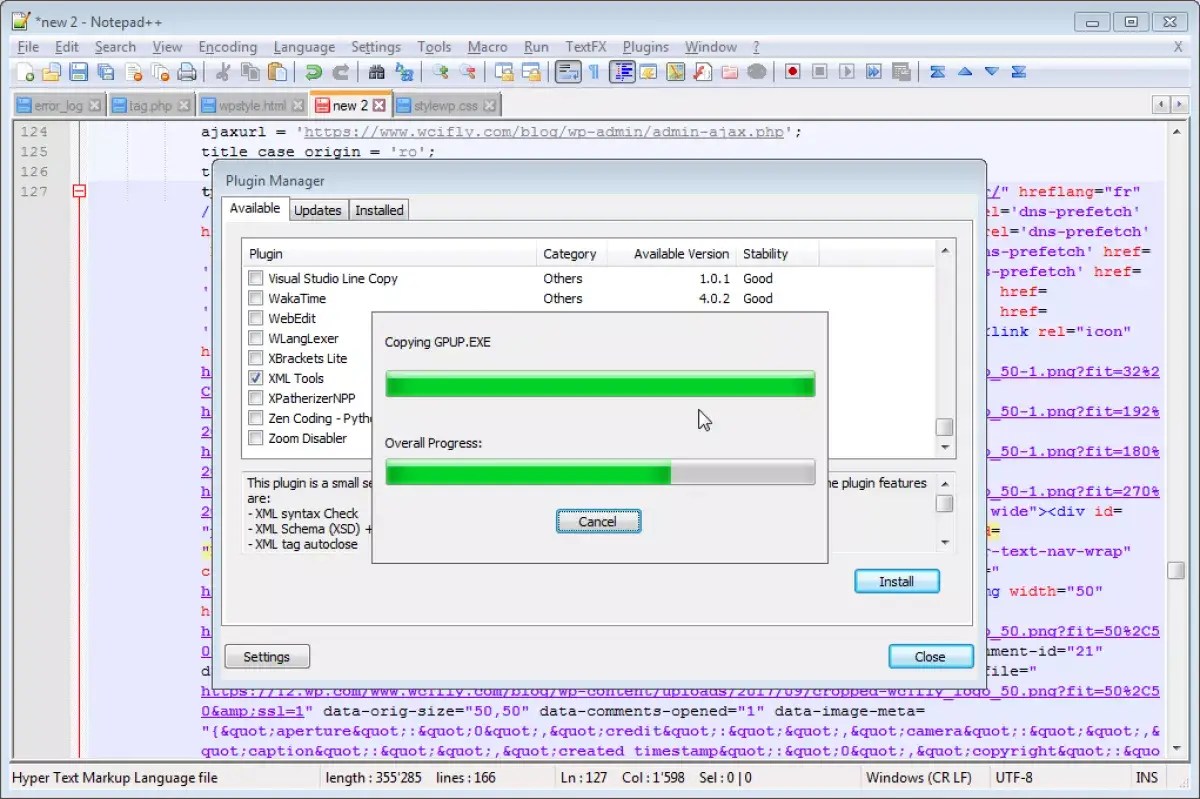Open the Encoding menu
This screenshot has height=799, width=1200.
[228, 46]
